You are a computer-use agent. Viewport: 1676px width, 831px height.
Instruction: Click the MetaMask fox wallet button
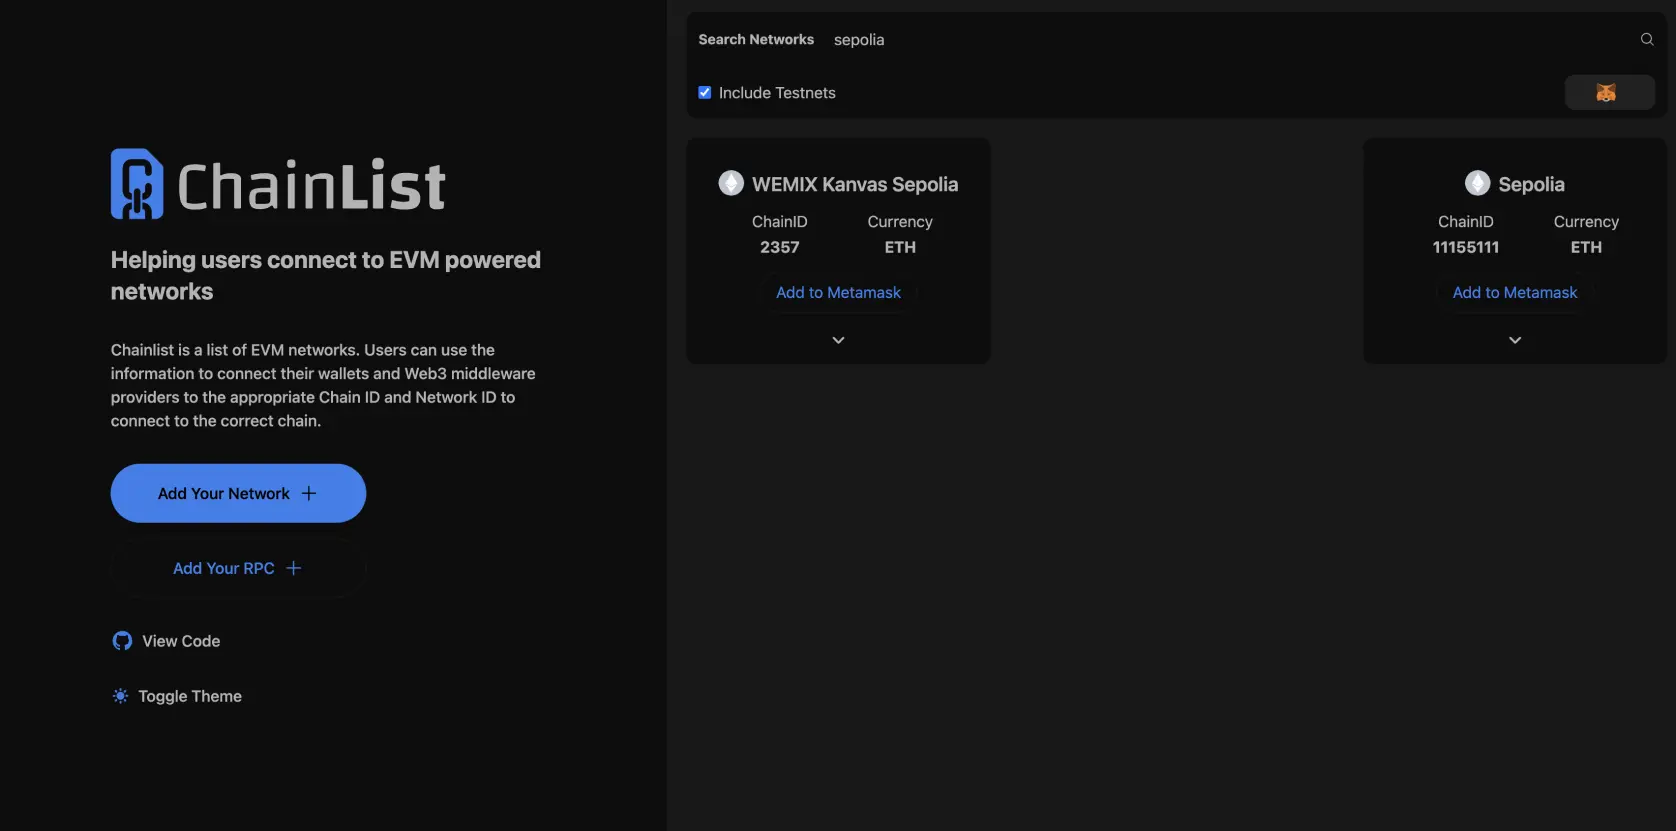(1609, 93)
